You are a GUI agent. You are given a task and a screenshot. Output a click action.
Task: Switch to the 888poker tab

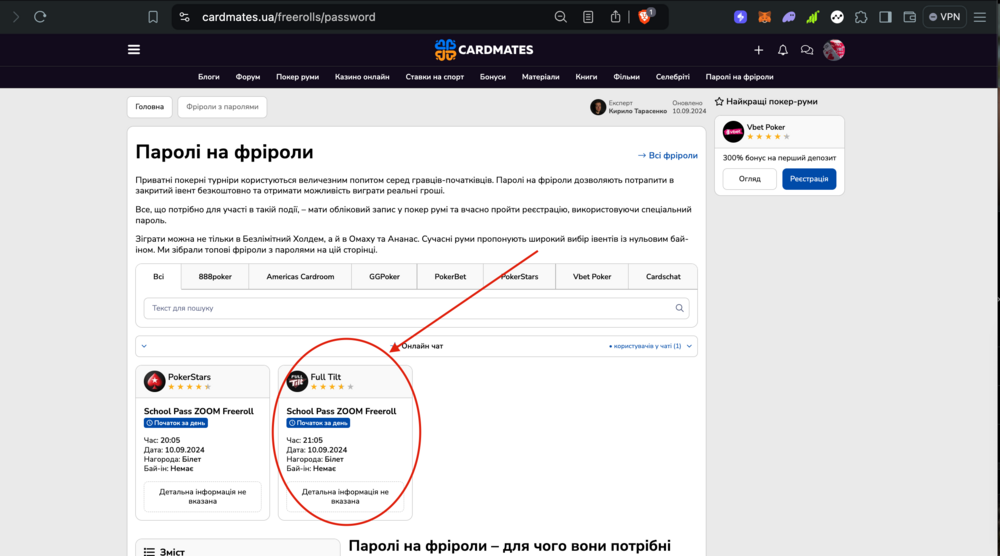215,277
